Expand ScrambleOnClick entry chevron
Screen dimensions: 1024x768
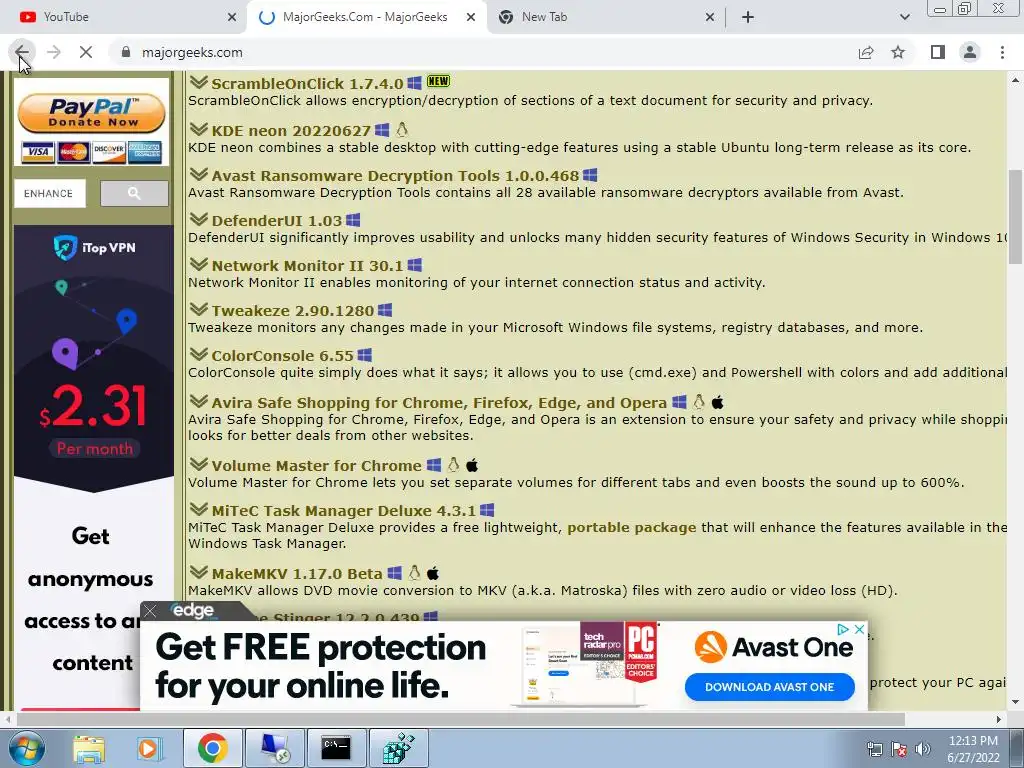click(x=199, y=82)
